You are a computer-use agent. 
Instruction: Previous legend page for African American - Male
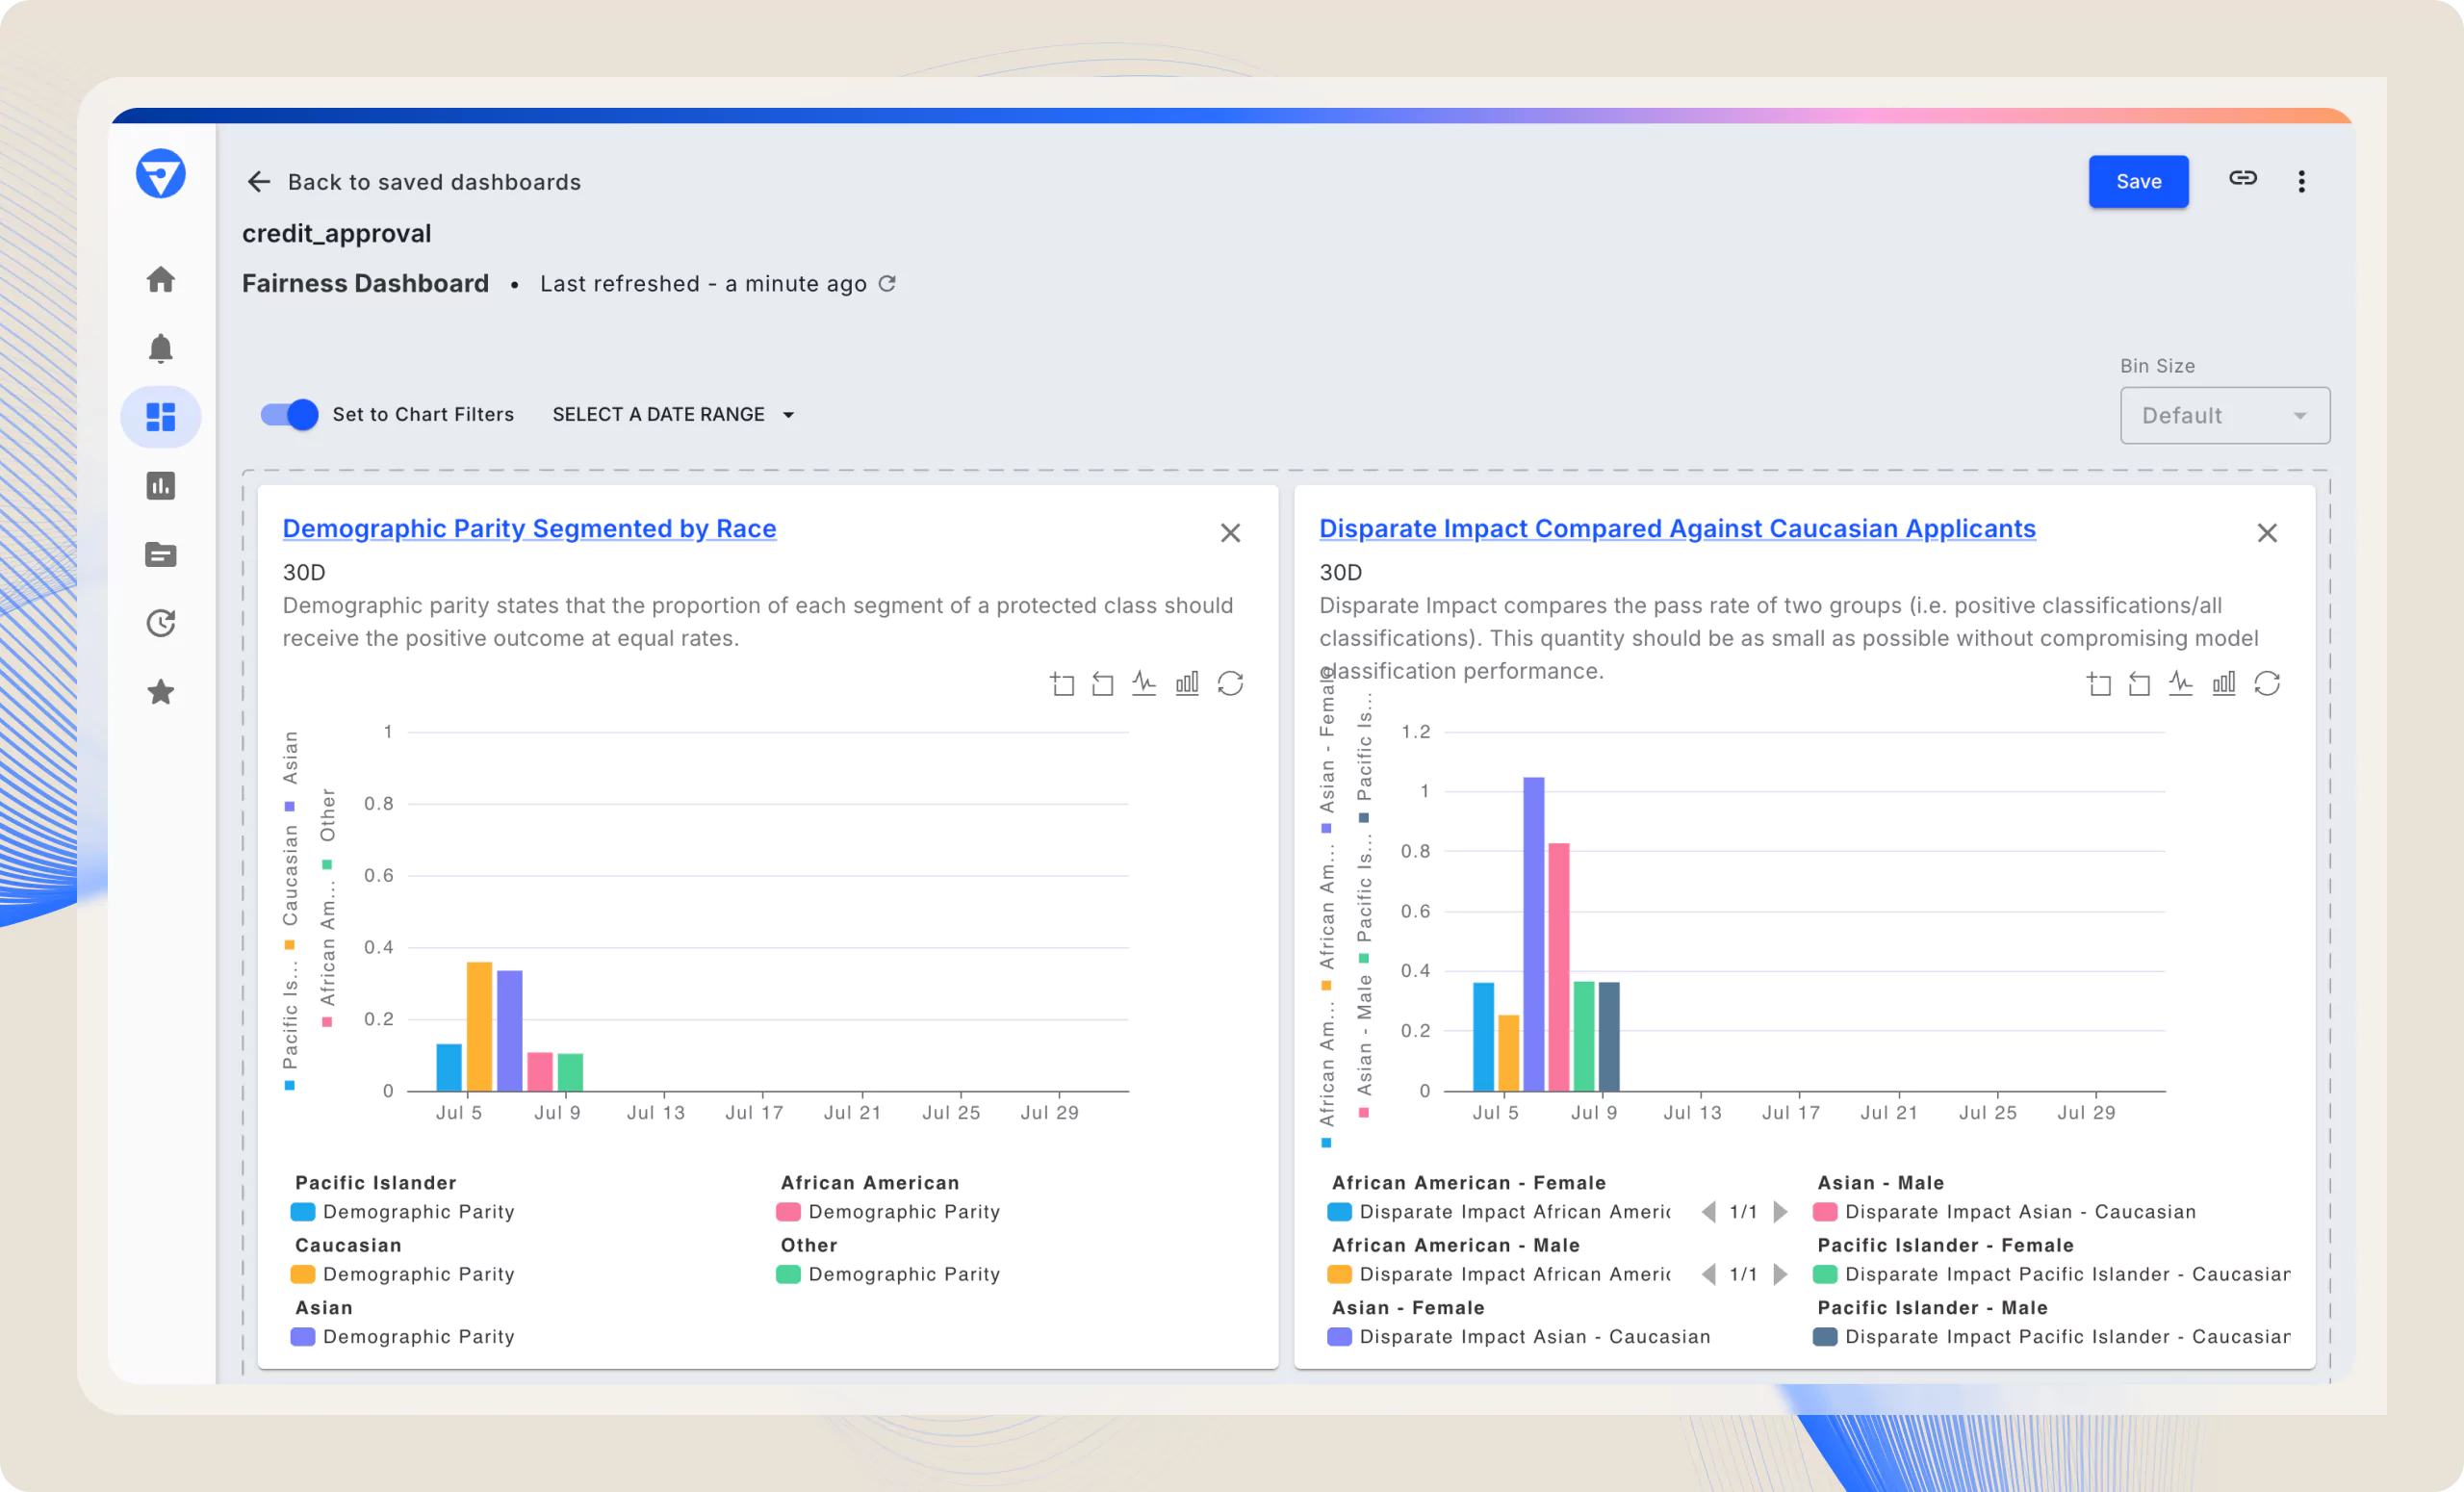pos(1709,1274)
